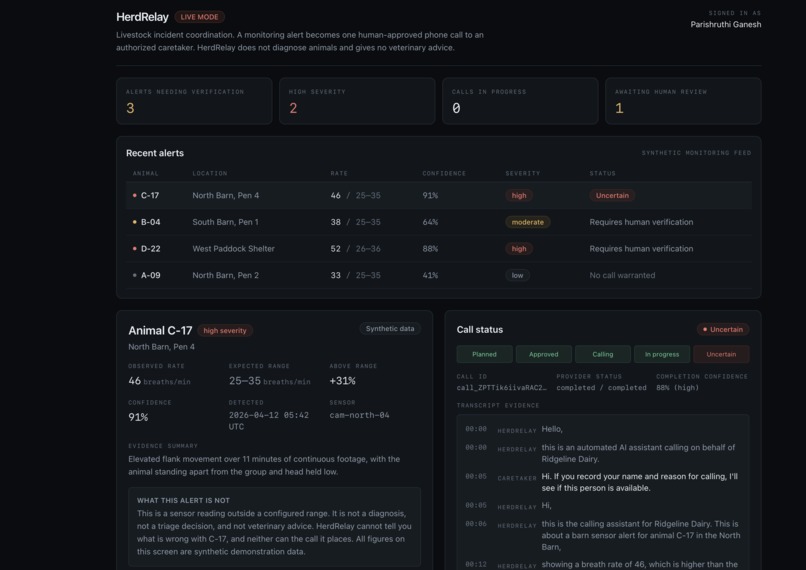The image size is (806, 570).
Task: Select the Uncertain call step
Action: (x=721, y=354)
